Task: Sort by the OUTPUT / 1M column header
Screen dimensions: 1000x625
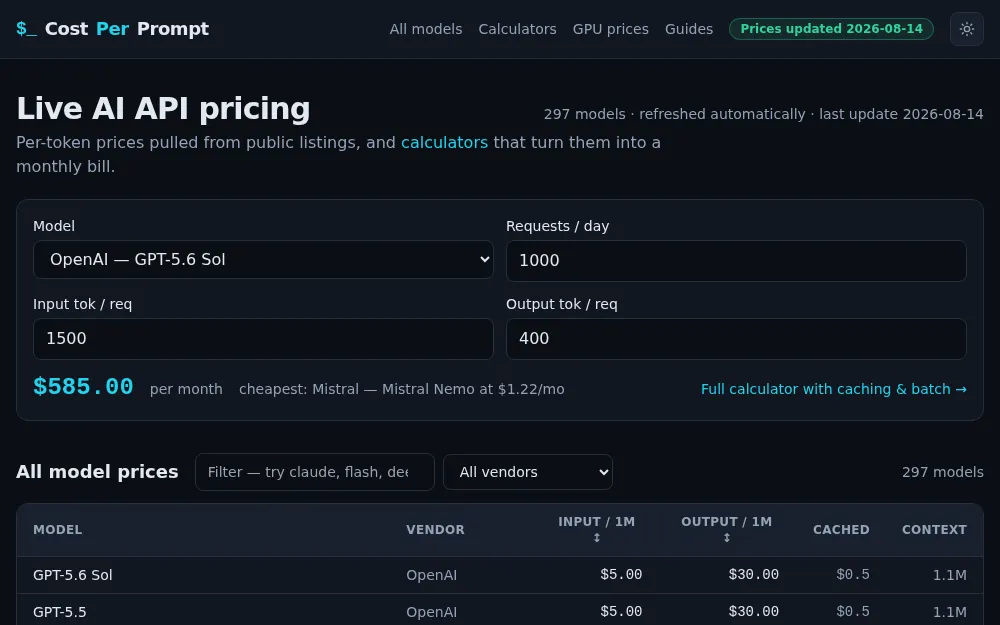Action: pyautogui.click(x=726, y=529)
